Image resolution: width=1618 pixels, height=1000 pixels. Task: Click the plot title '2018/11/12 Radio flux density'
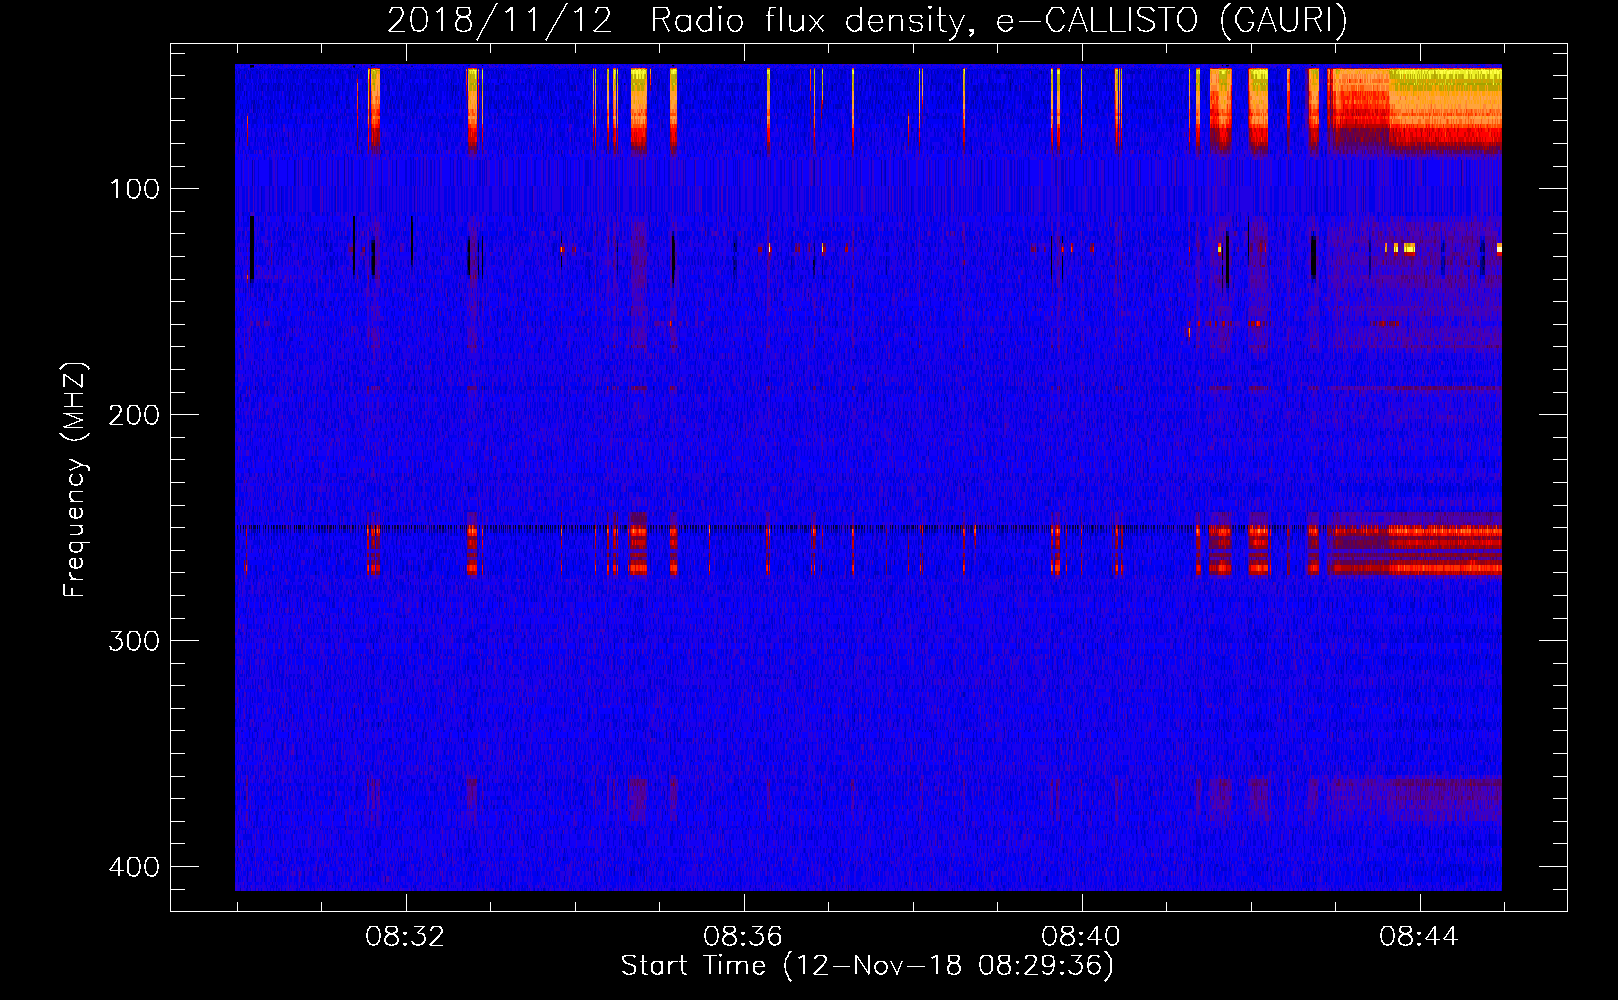[x=867, y=20]
